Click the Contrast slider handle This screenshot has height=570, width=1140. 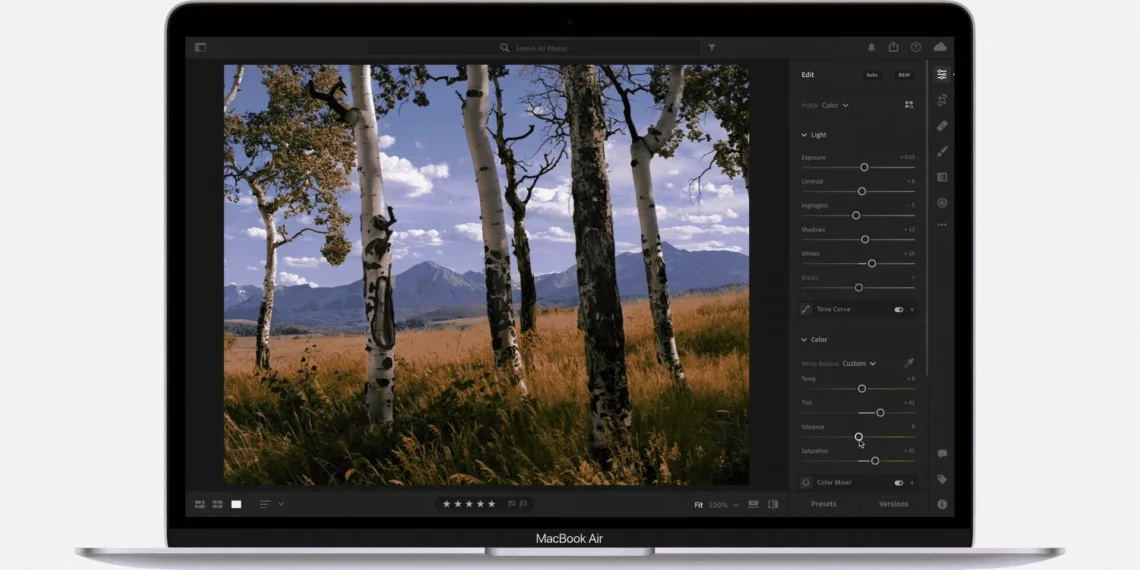pyautogui.click(x=862, y=191)
